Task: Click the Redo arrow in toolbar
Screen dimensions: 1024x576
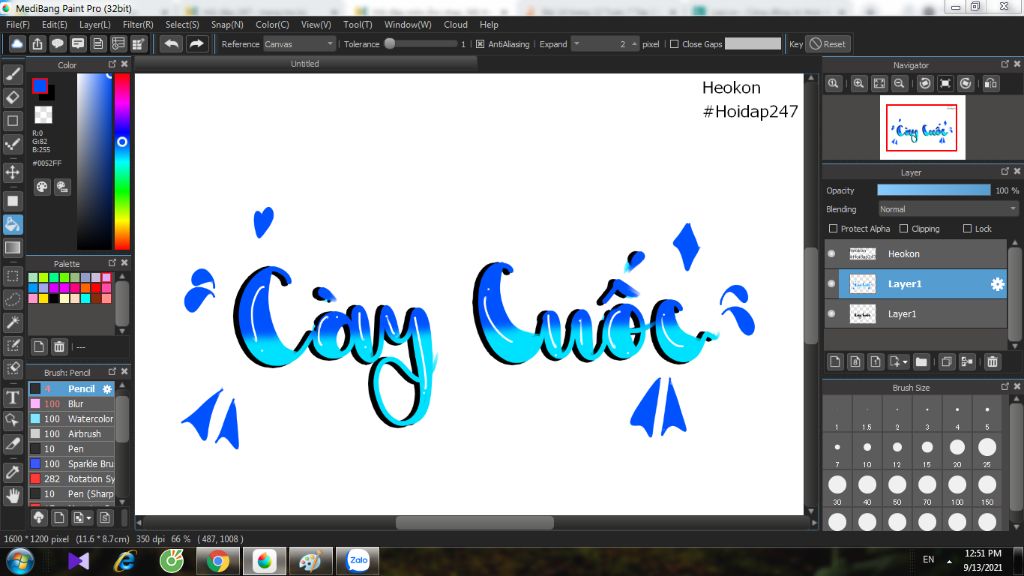Action: (196, 44)
